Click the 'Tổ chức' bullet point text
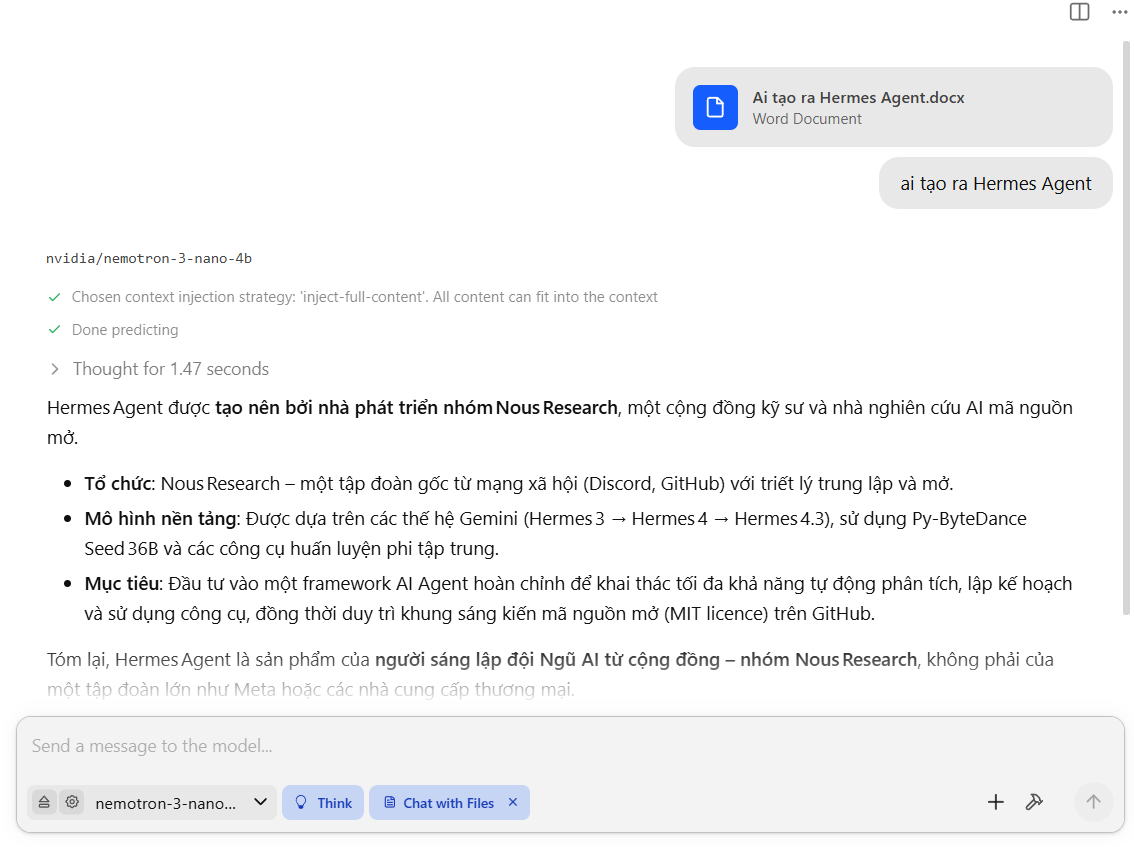Image resolution: width=1134 pixels, height=847 pixels. [519, 484]
